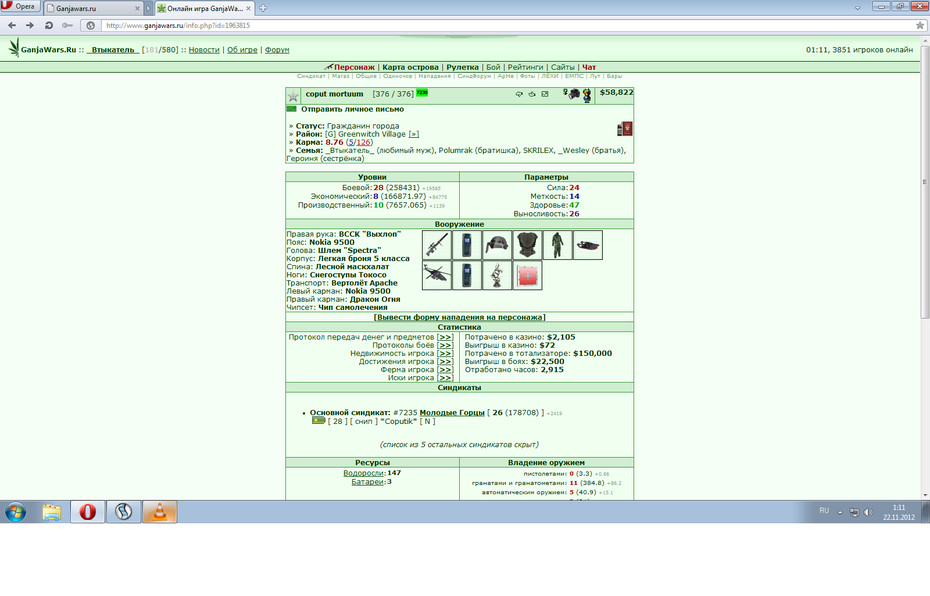Open the Nokia 9500 thumbnail in the top equipment row
This screenshot has height=596, width=930.
tap(467, 245)
